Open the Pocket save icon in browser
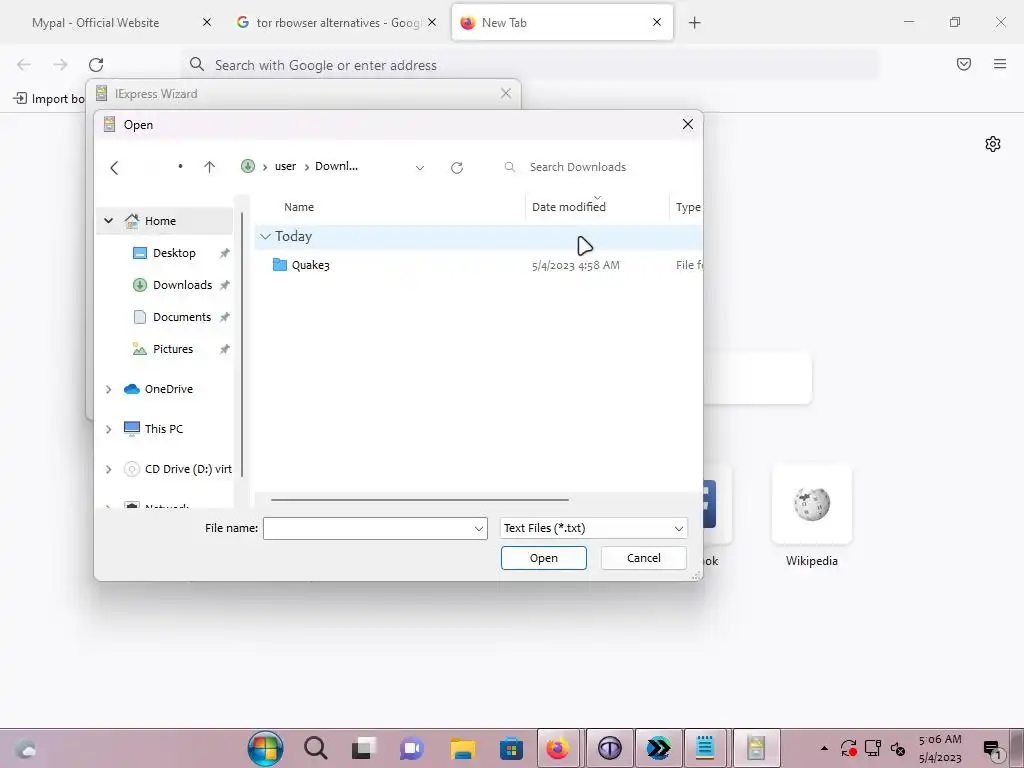Screen dimensions: 1024x768 (964, 64)
